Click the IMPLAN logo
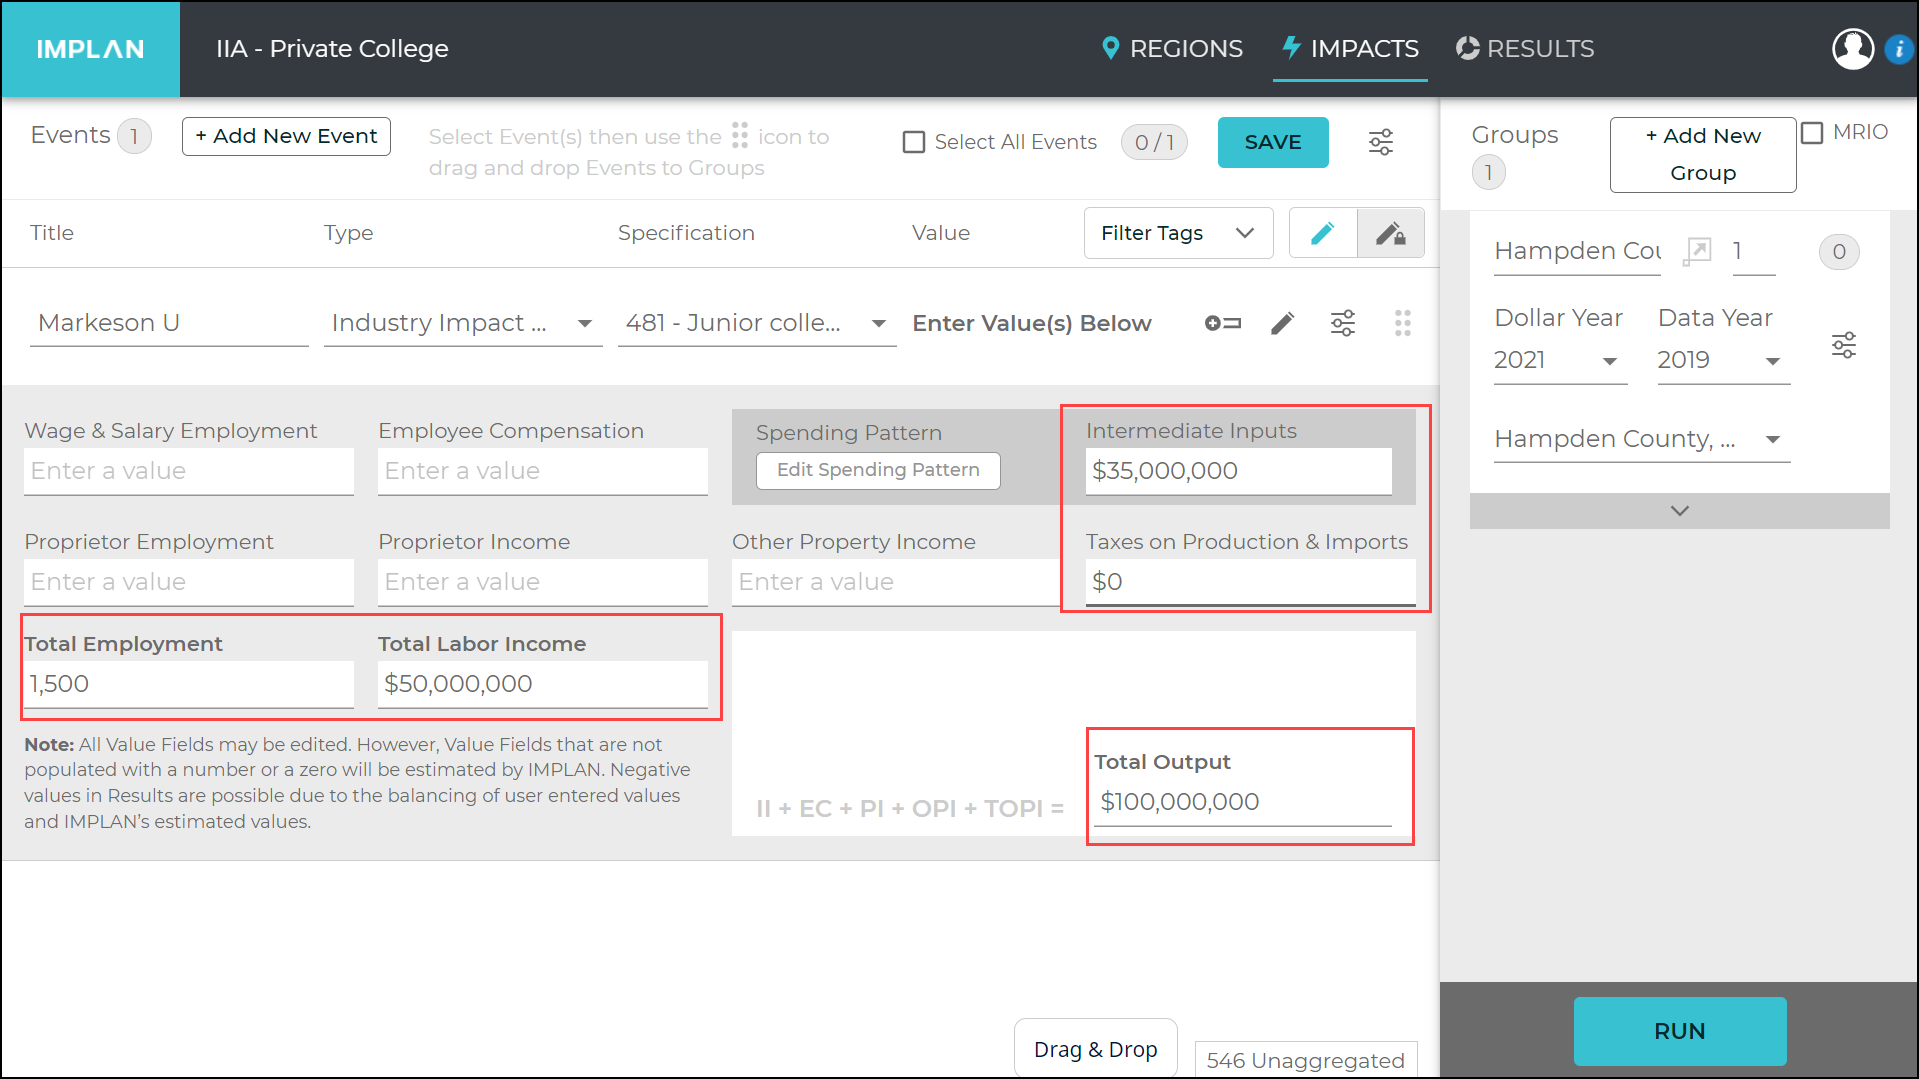 point(90,49)
